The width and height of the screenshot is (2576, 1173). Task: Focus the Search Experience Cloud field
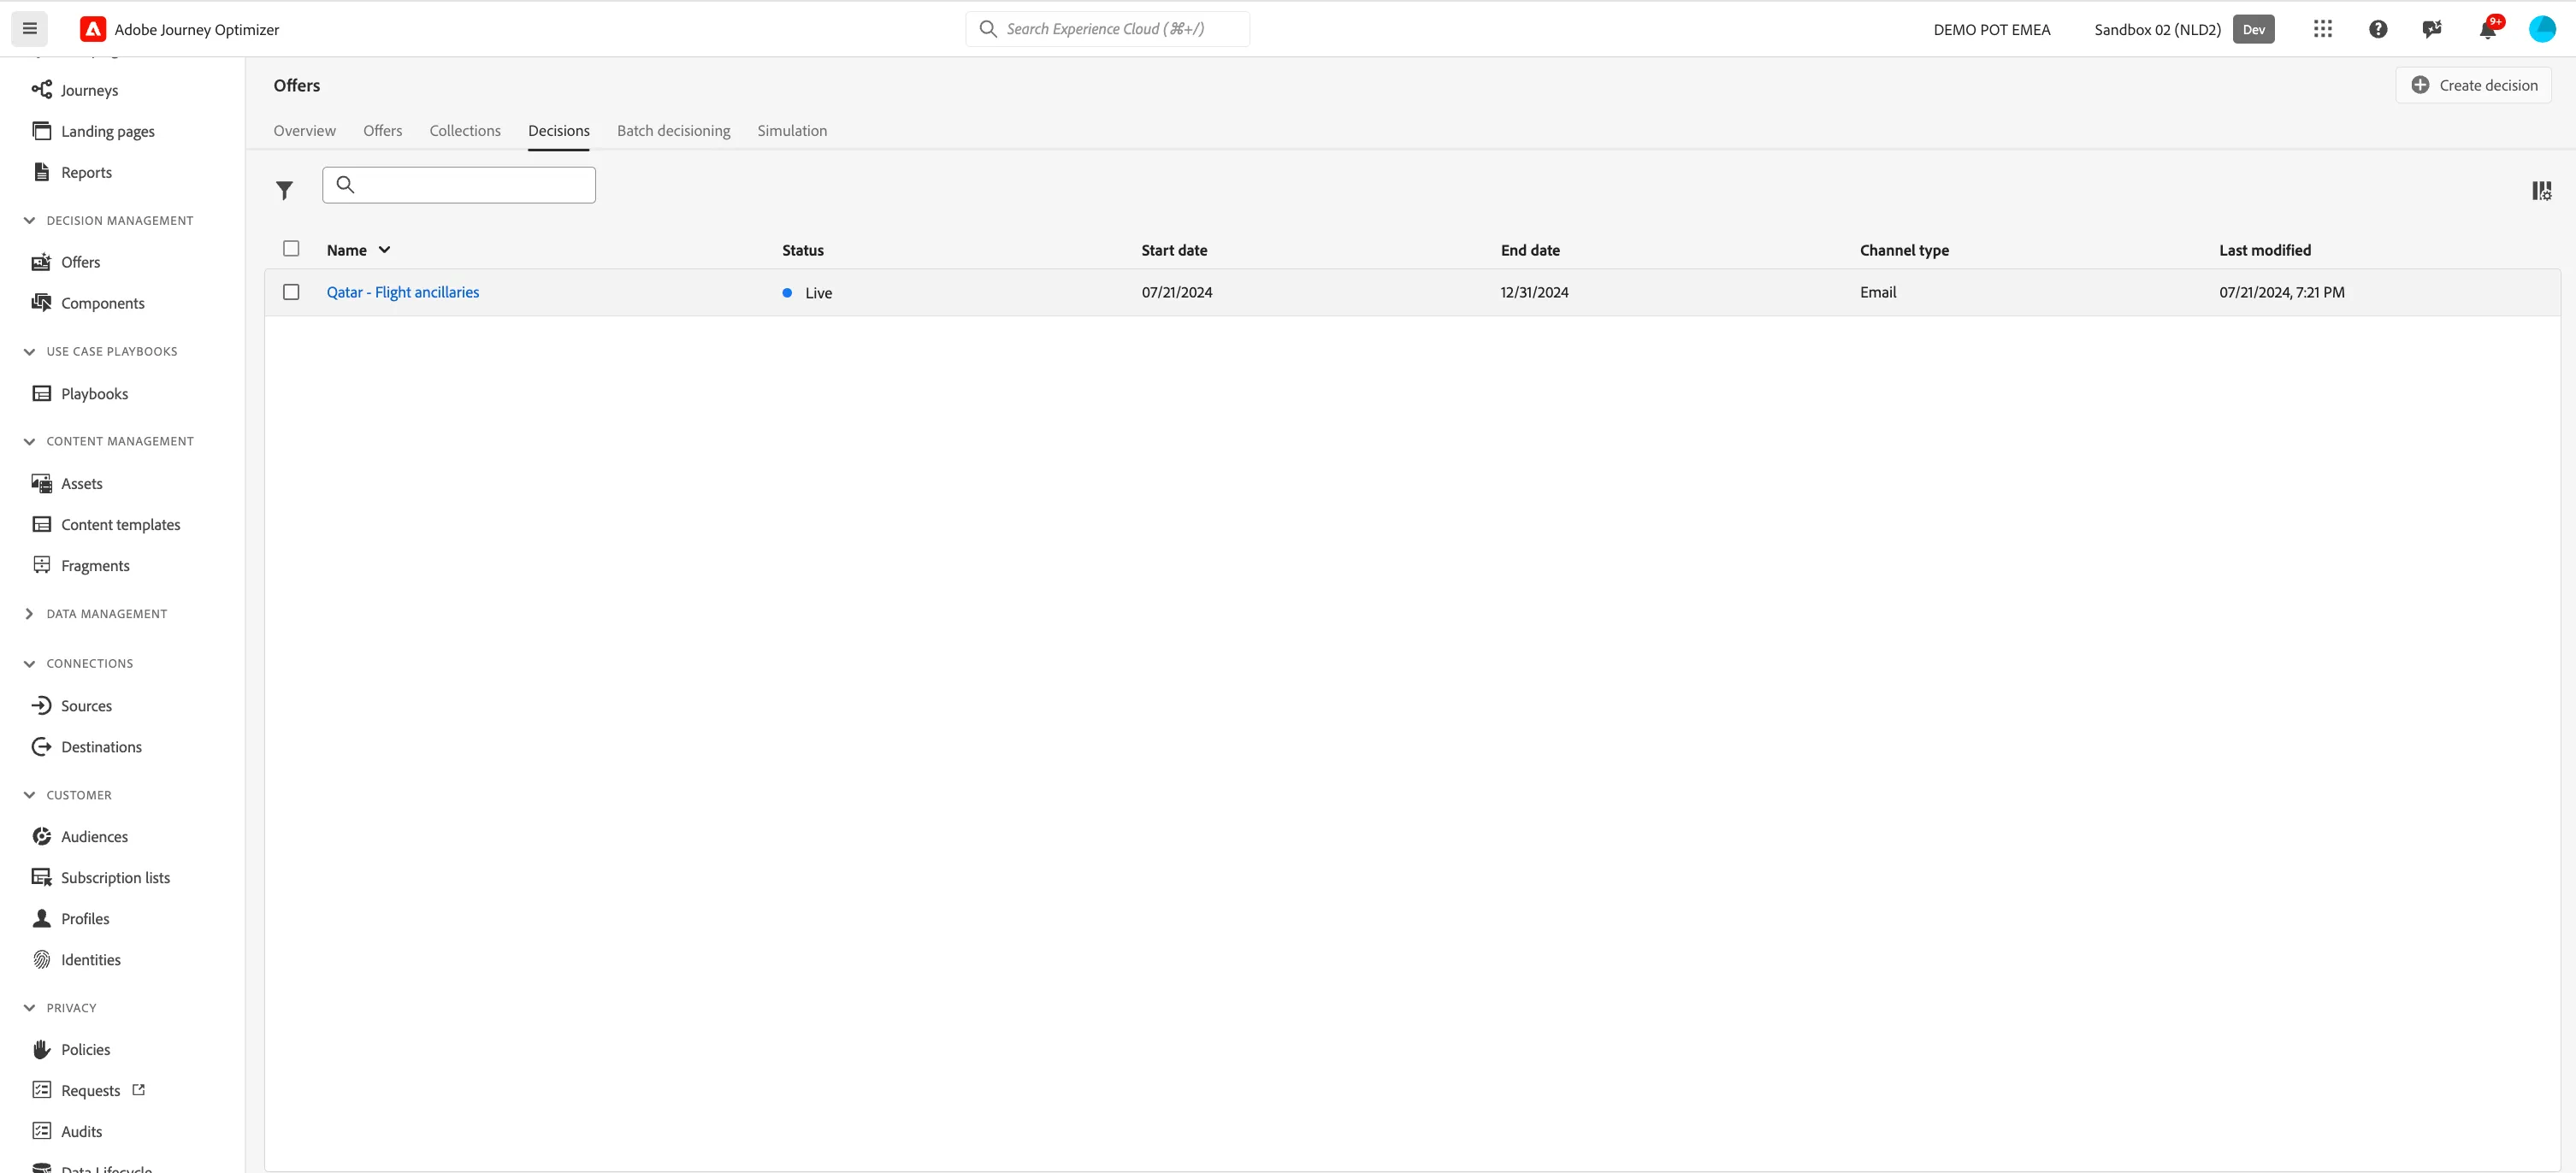pos(1107,29)
